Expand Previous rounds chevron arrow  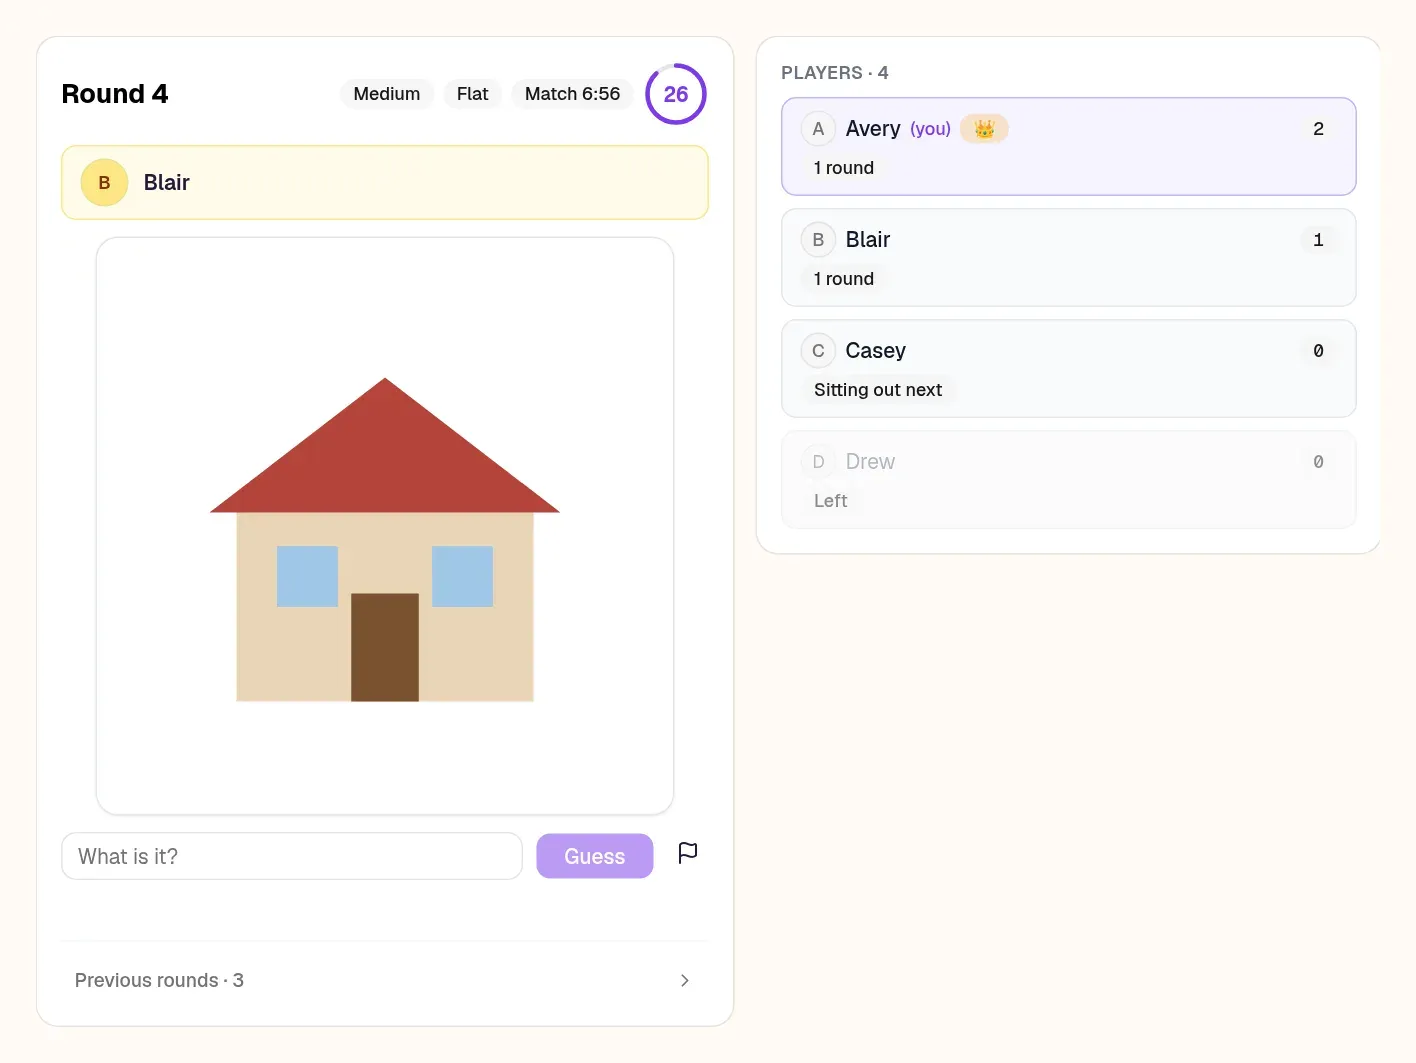pos(685,981)
